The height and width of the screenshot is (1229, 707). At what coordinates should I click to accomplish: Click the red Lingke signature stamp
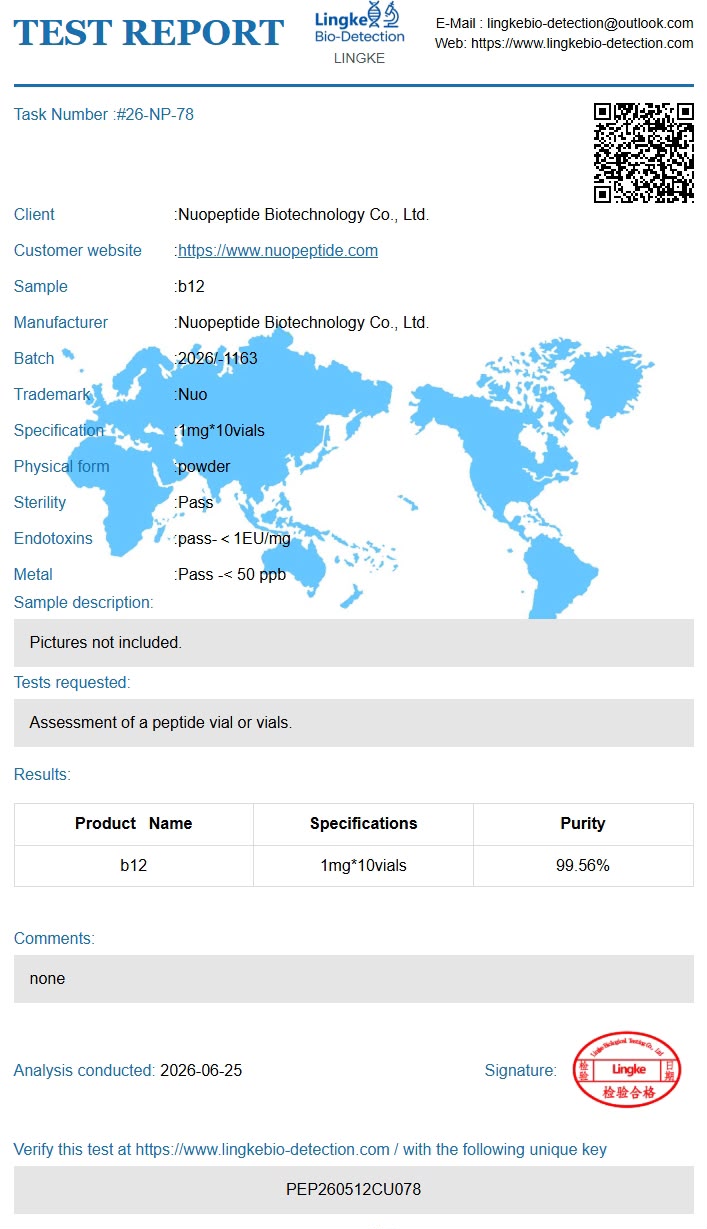(x=628, y=1069)
